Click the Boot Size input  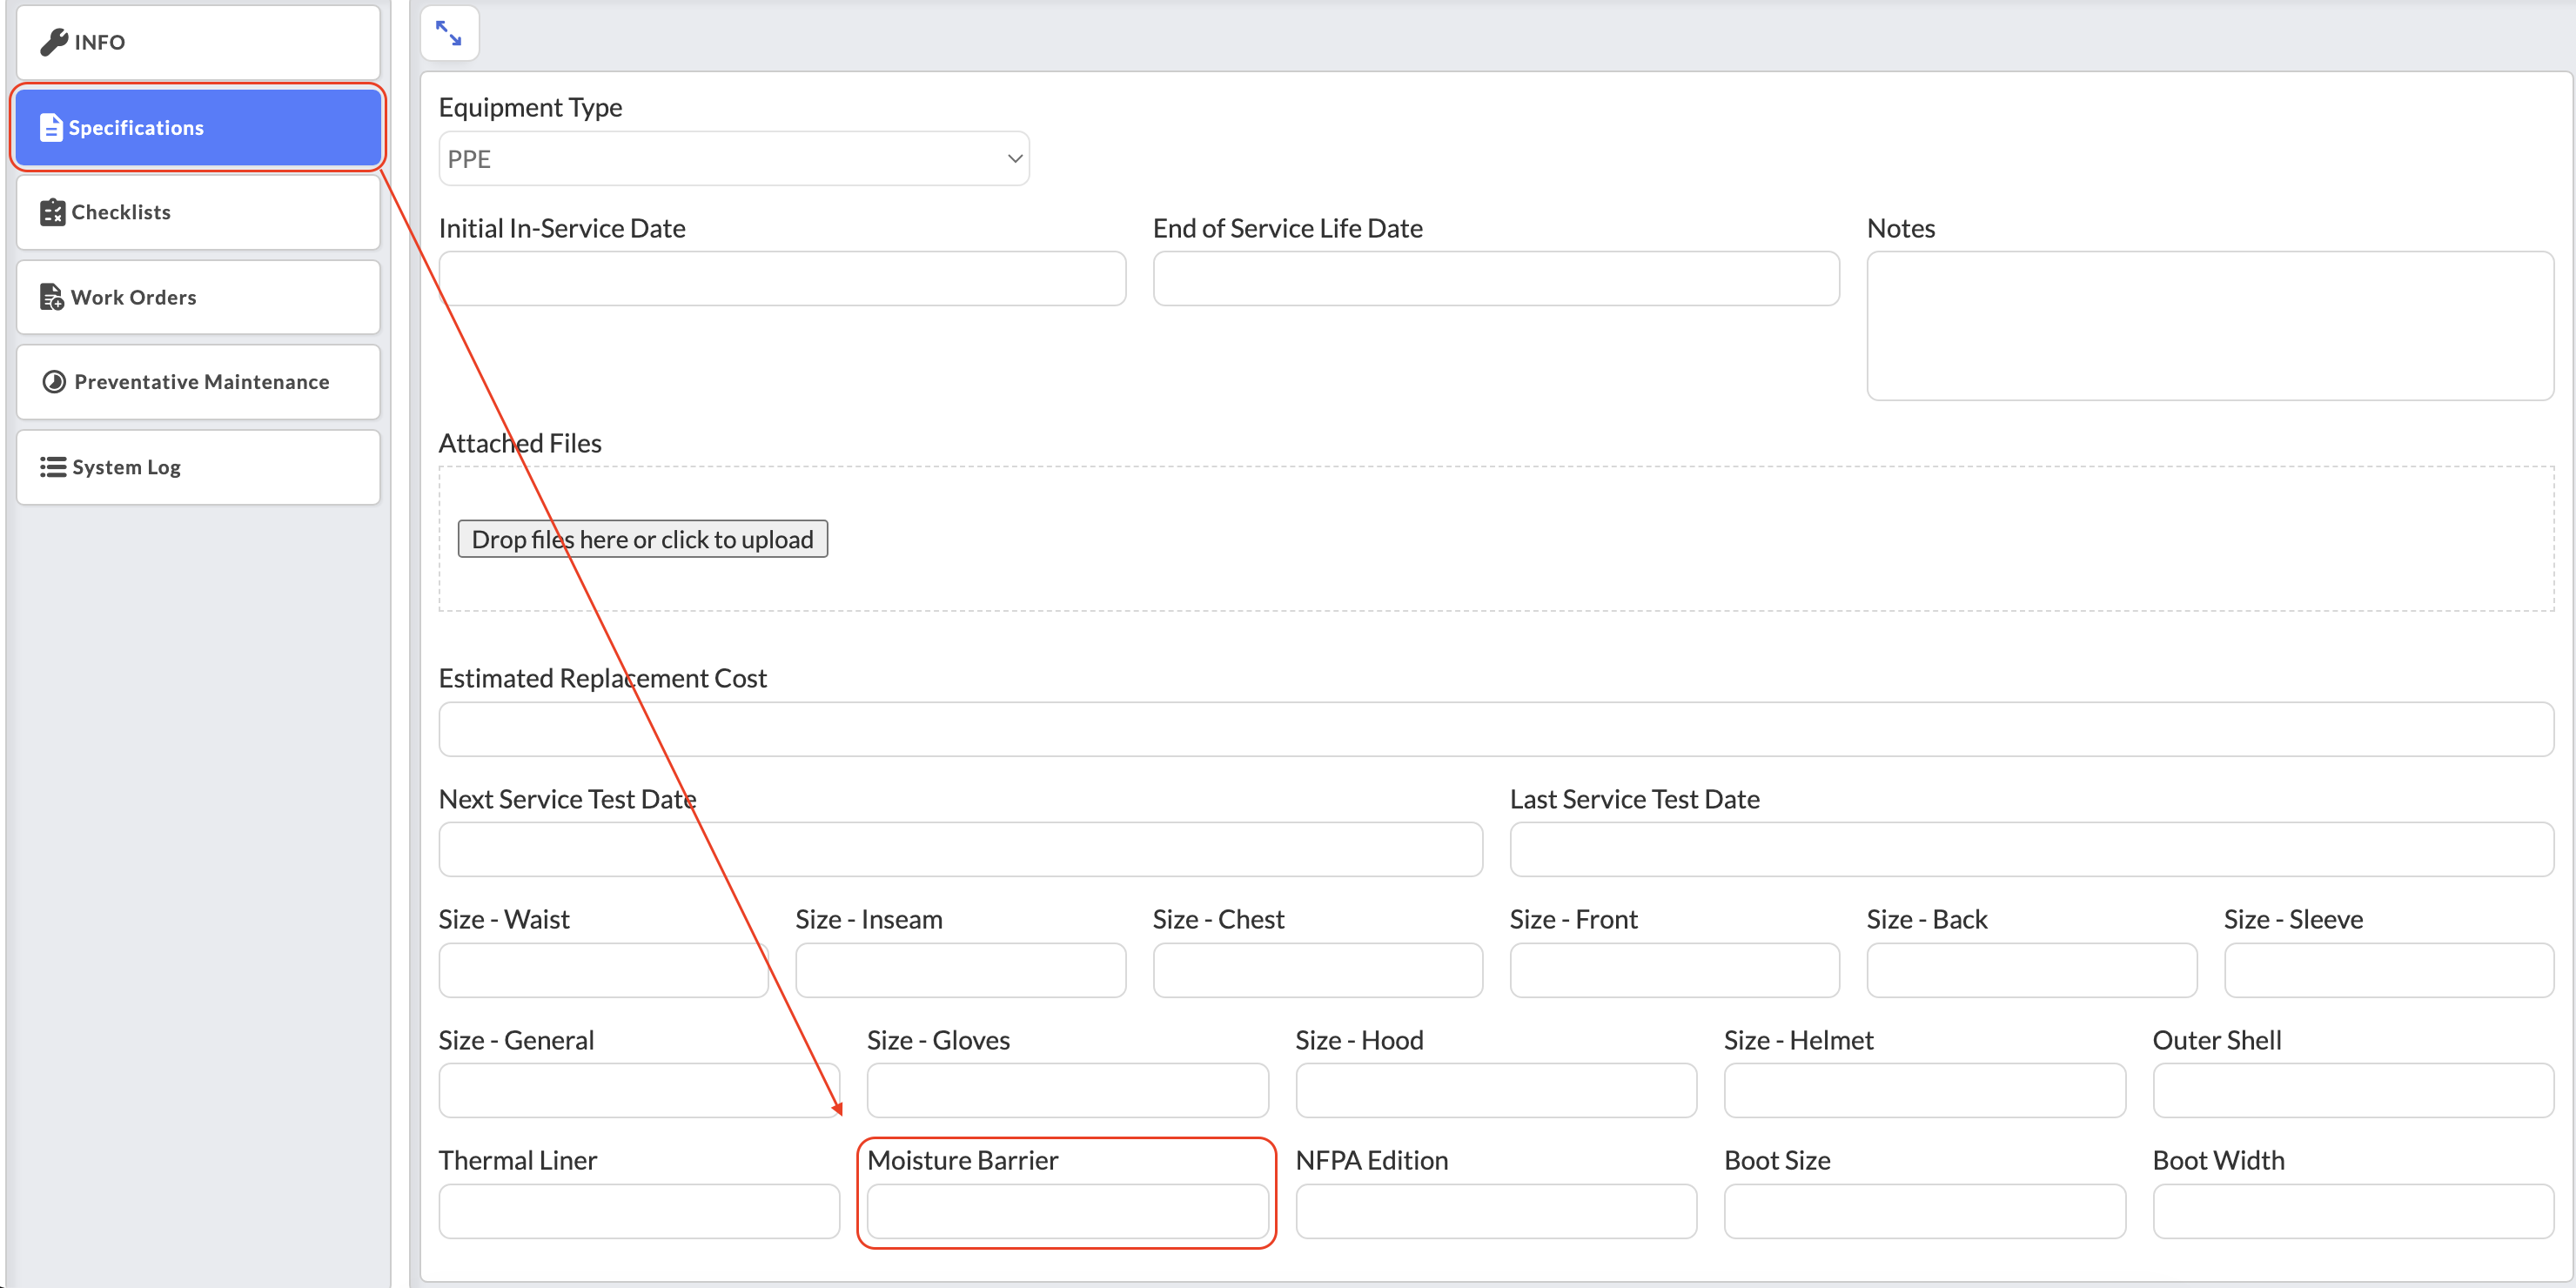[x=1925, y=1211]
